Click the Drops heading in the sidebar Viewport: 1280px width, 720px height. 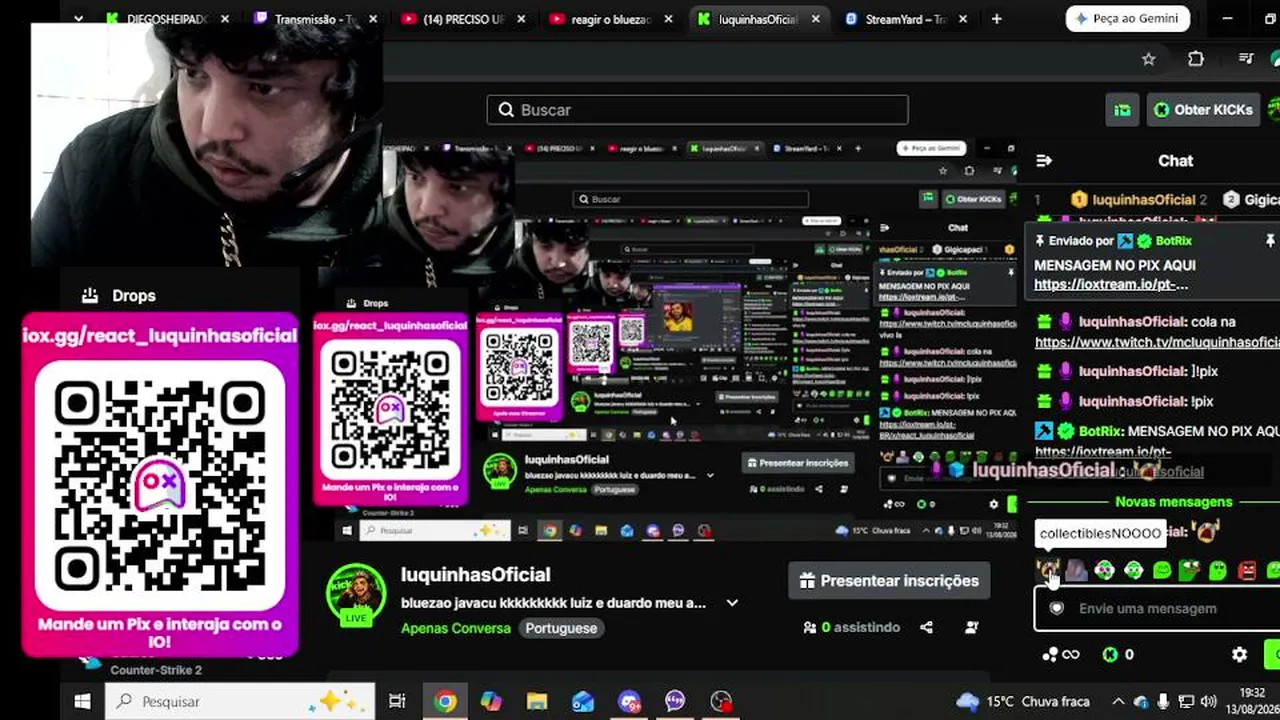pos(134,296)
